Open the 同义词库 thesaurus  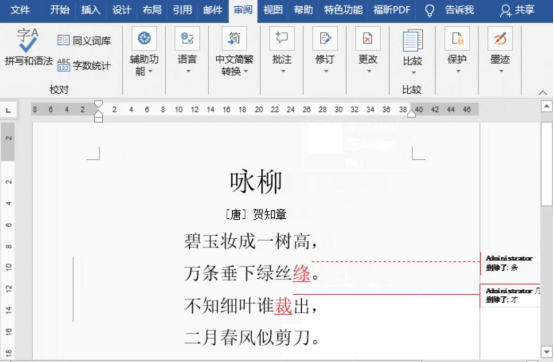[x=84, y=41]
